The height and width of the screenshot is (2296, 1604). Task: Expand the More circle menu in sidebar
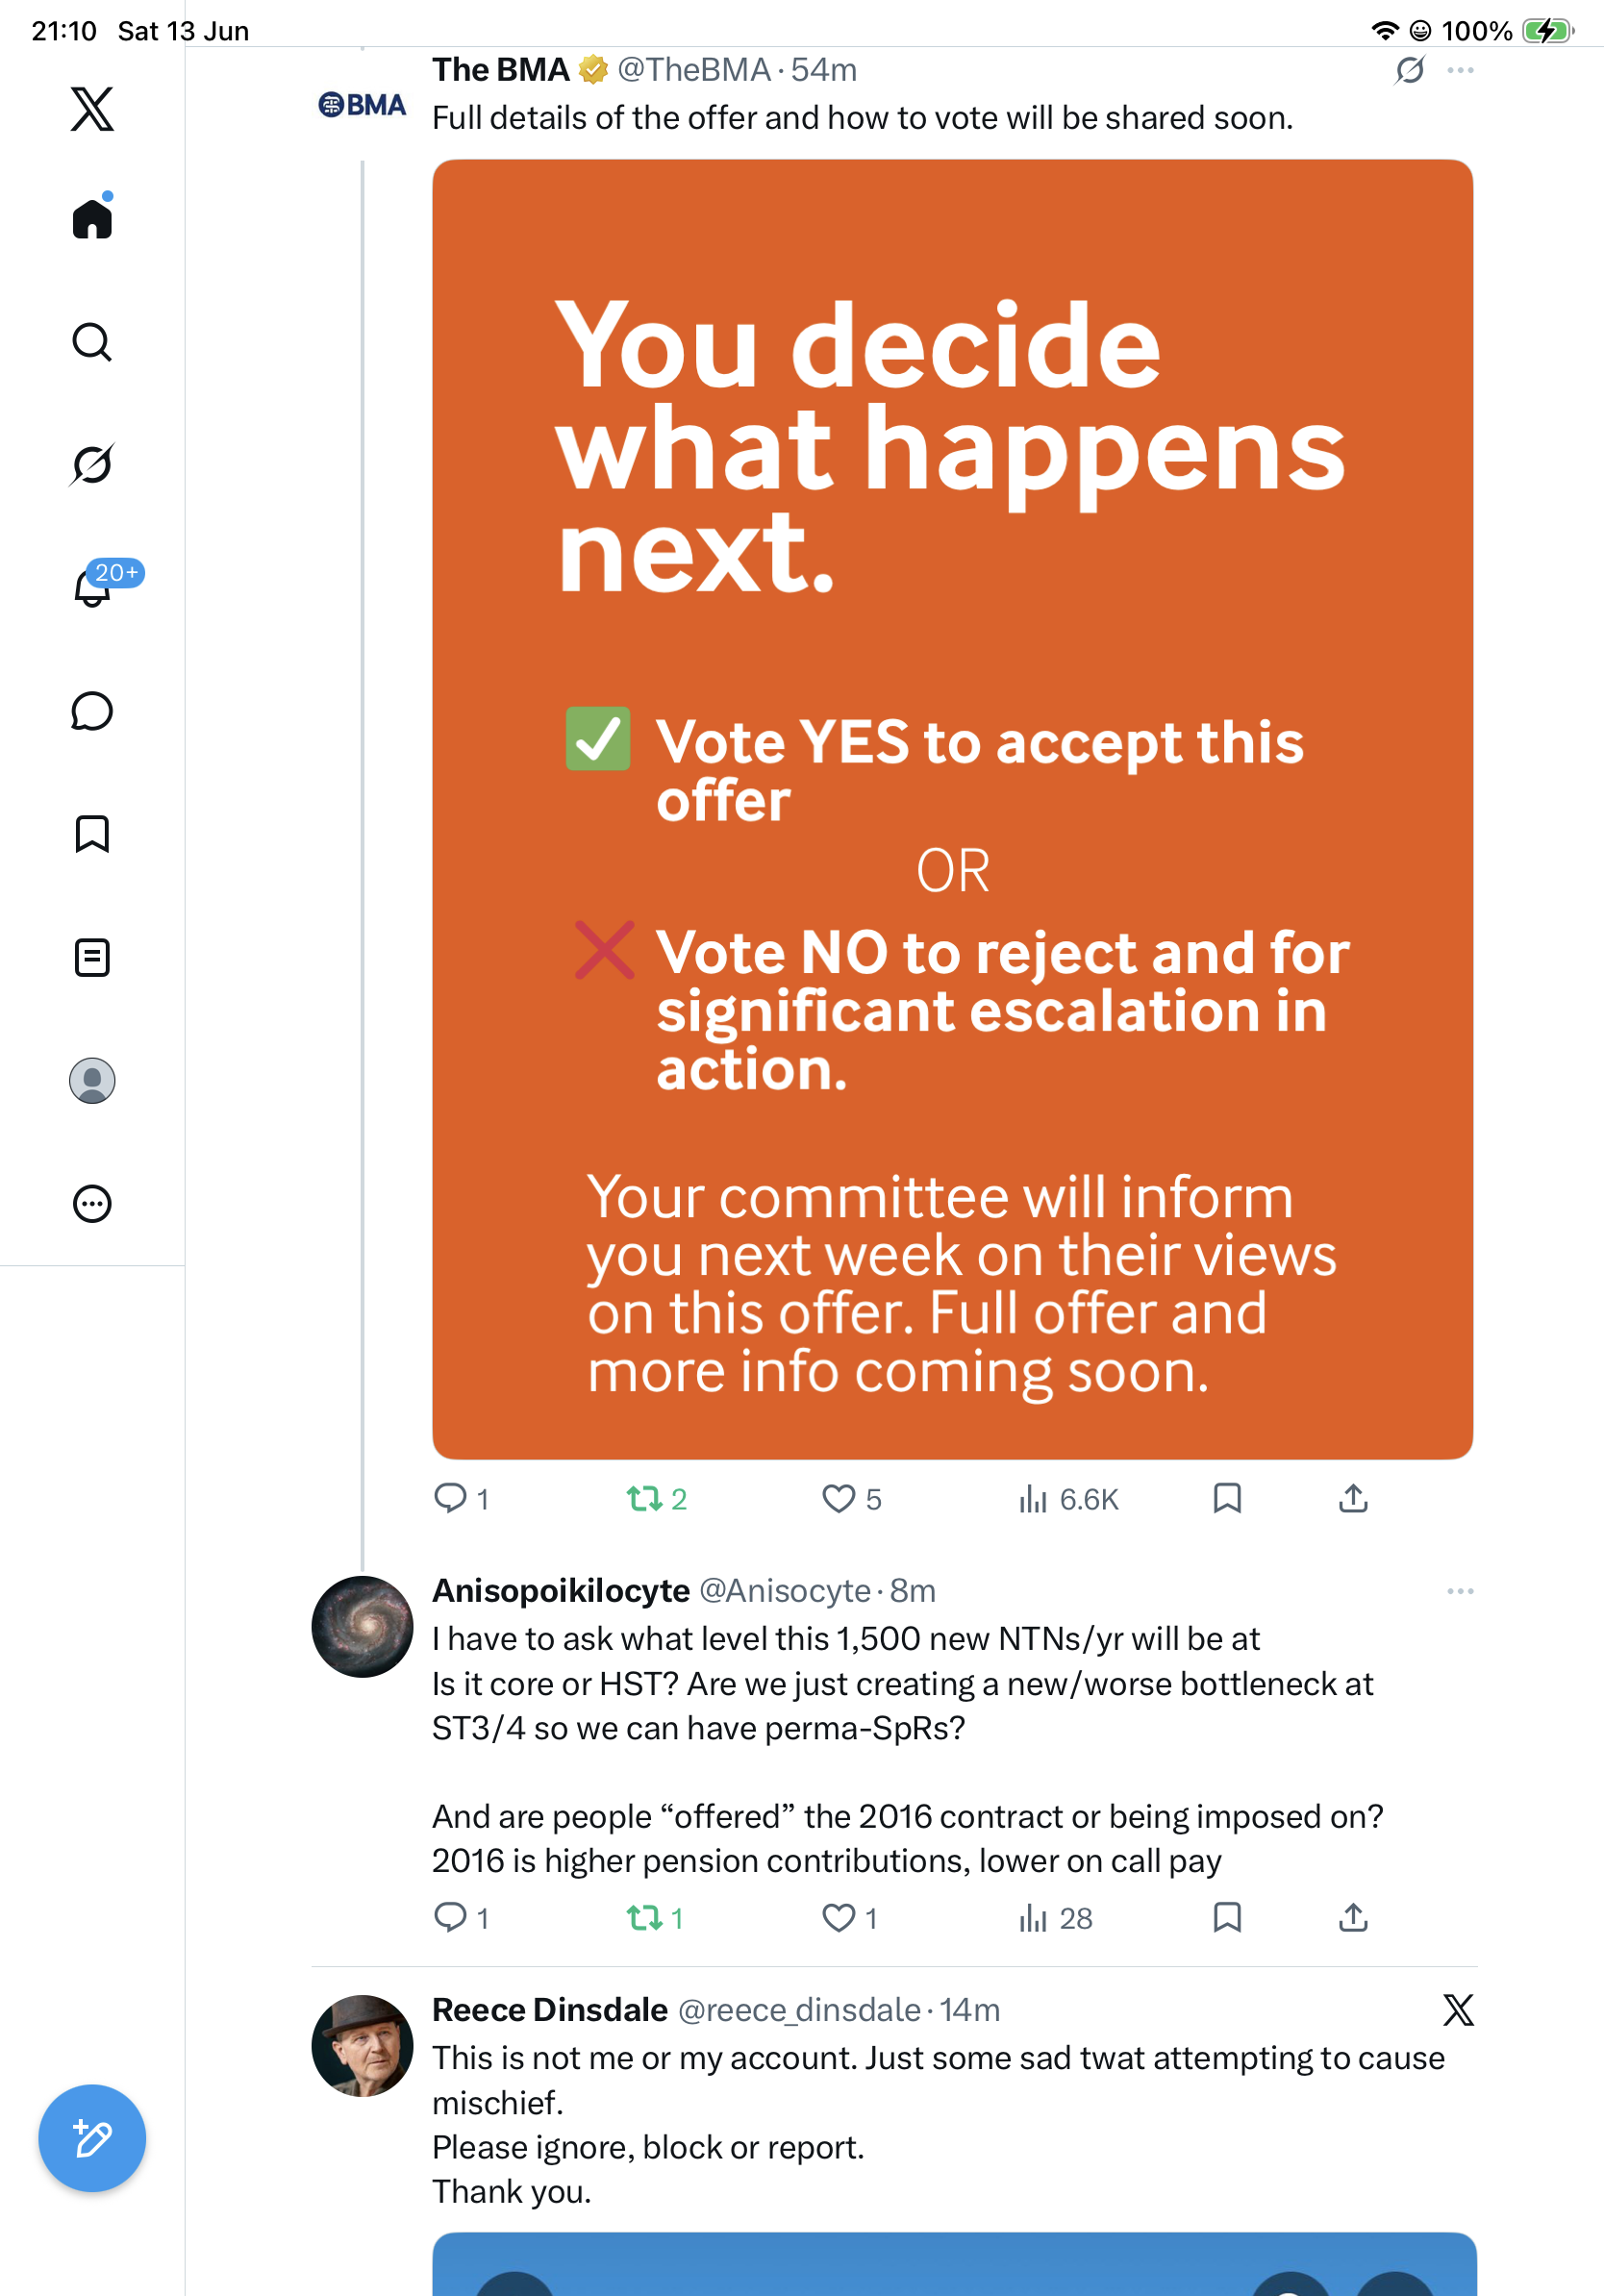[x=92, y=1204]
